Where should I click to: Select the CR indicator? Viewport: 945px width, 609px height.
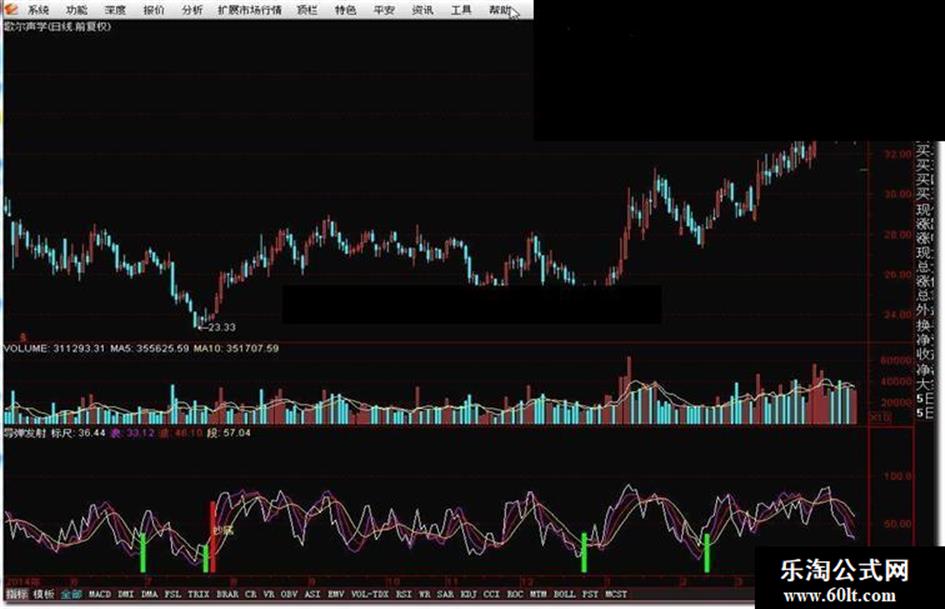coord(251,594)
